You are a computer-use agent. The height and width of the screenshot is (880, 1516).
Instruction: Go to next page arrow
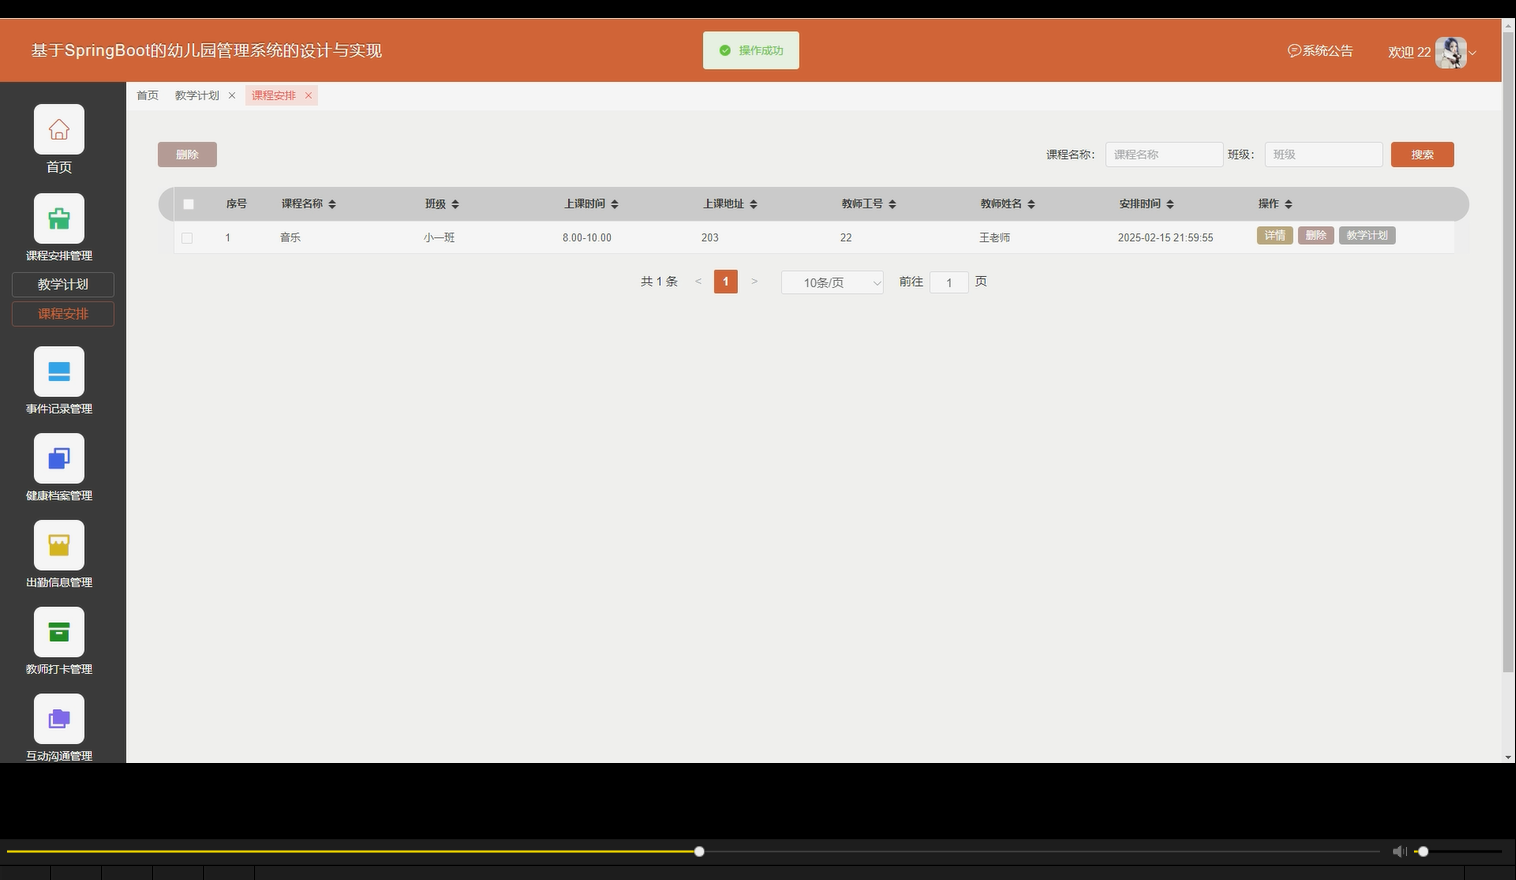[x=754, y=282]
